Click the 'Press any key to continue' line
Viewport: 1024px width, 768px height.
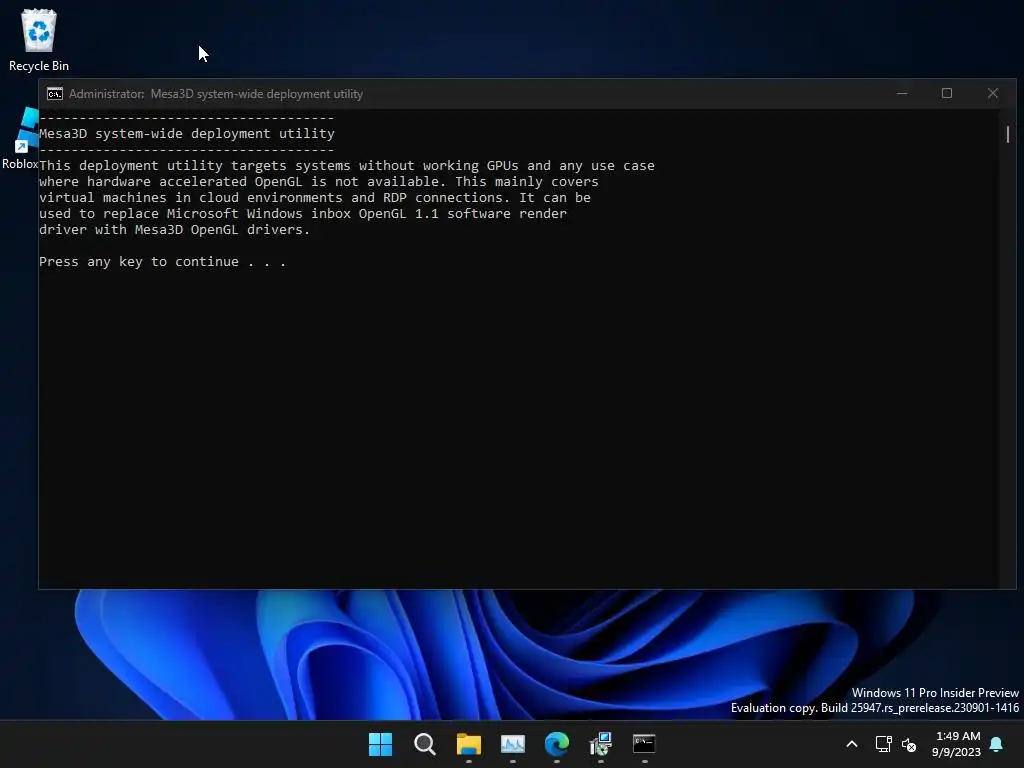click(162, 262)
